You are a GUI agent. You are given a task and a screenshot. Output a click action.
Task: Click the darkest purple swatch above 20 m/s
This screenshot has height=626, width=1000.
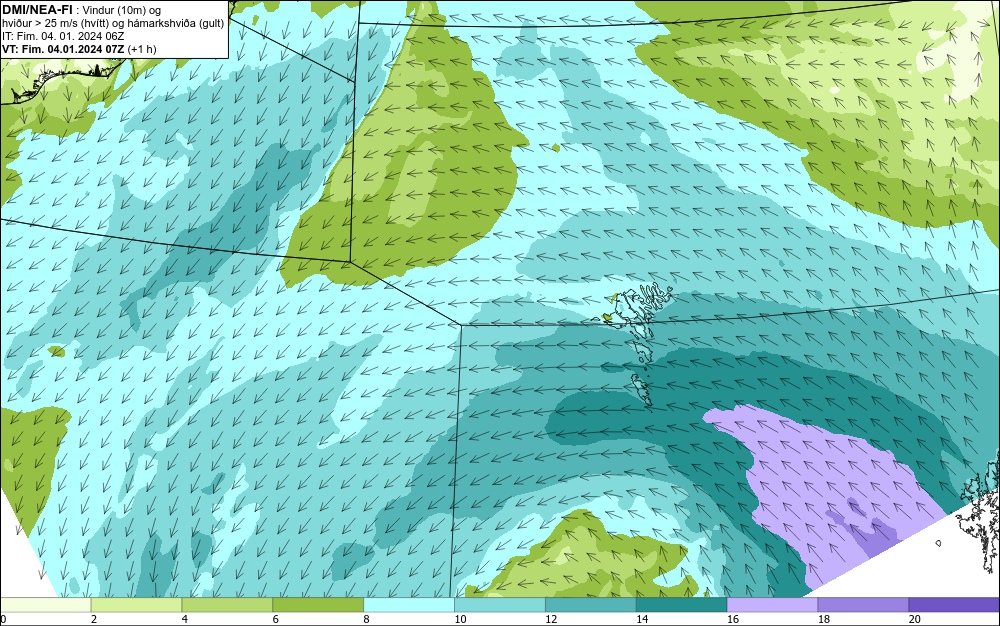tap(954, 605)
